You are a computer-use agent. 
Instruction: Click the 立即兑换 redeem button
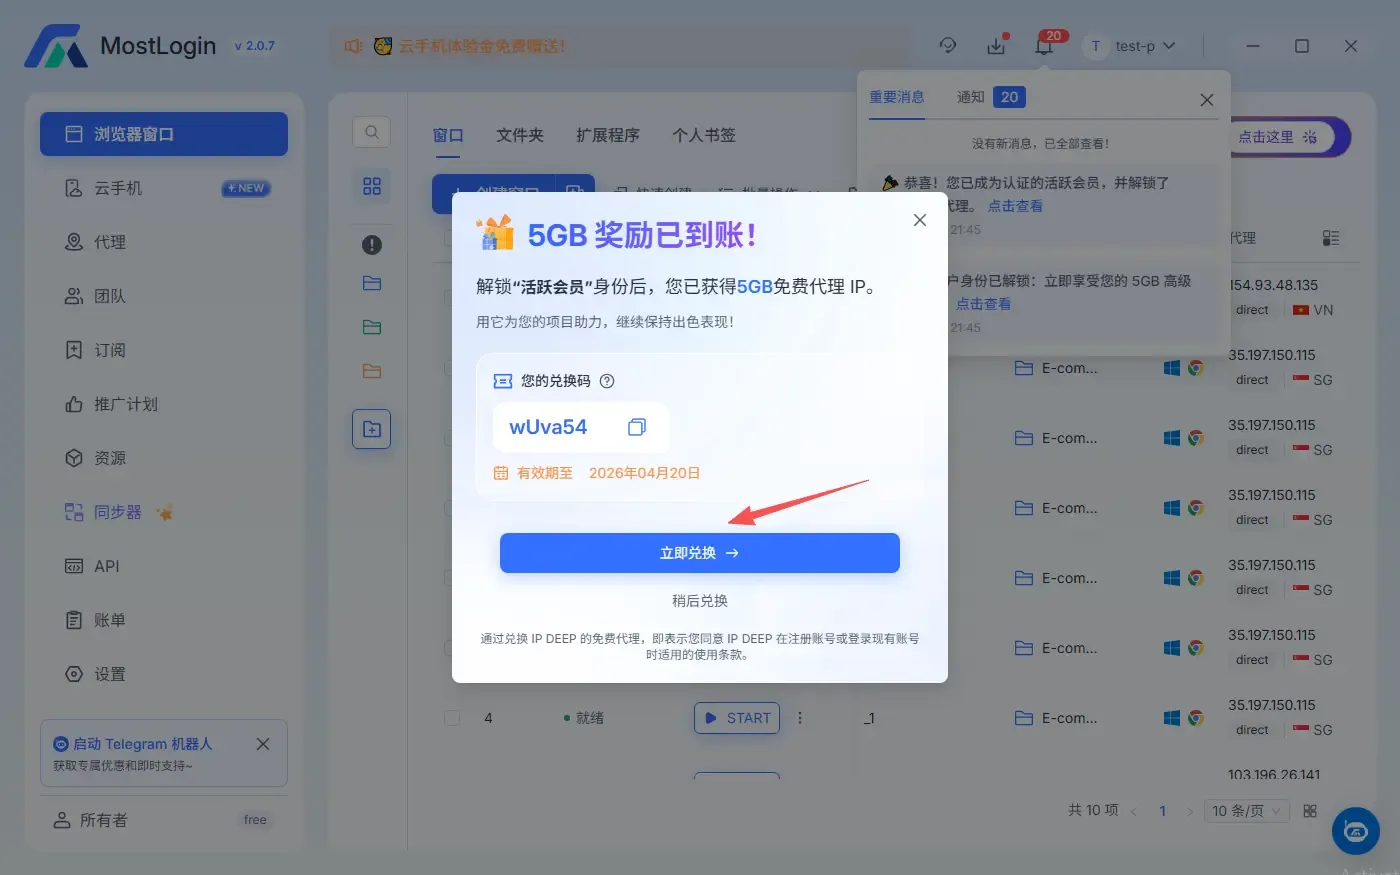coord(699,553)
